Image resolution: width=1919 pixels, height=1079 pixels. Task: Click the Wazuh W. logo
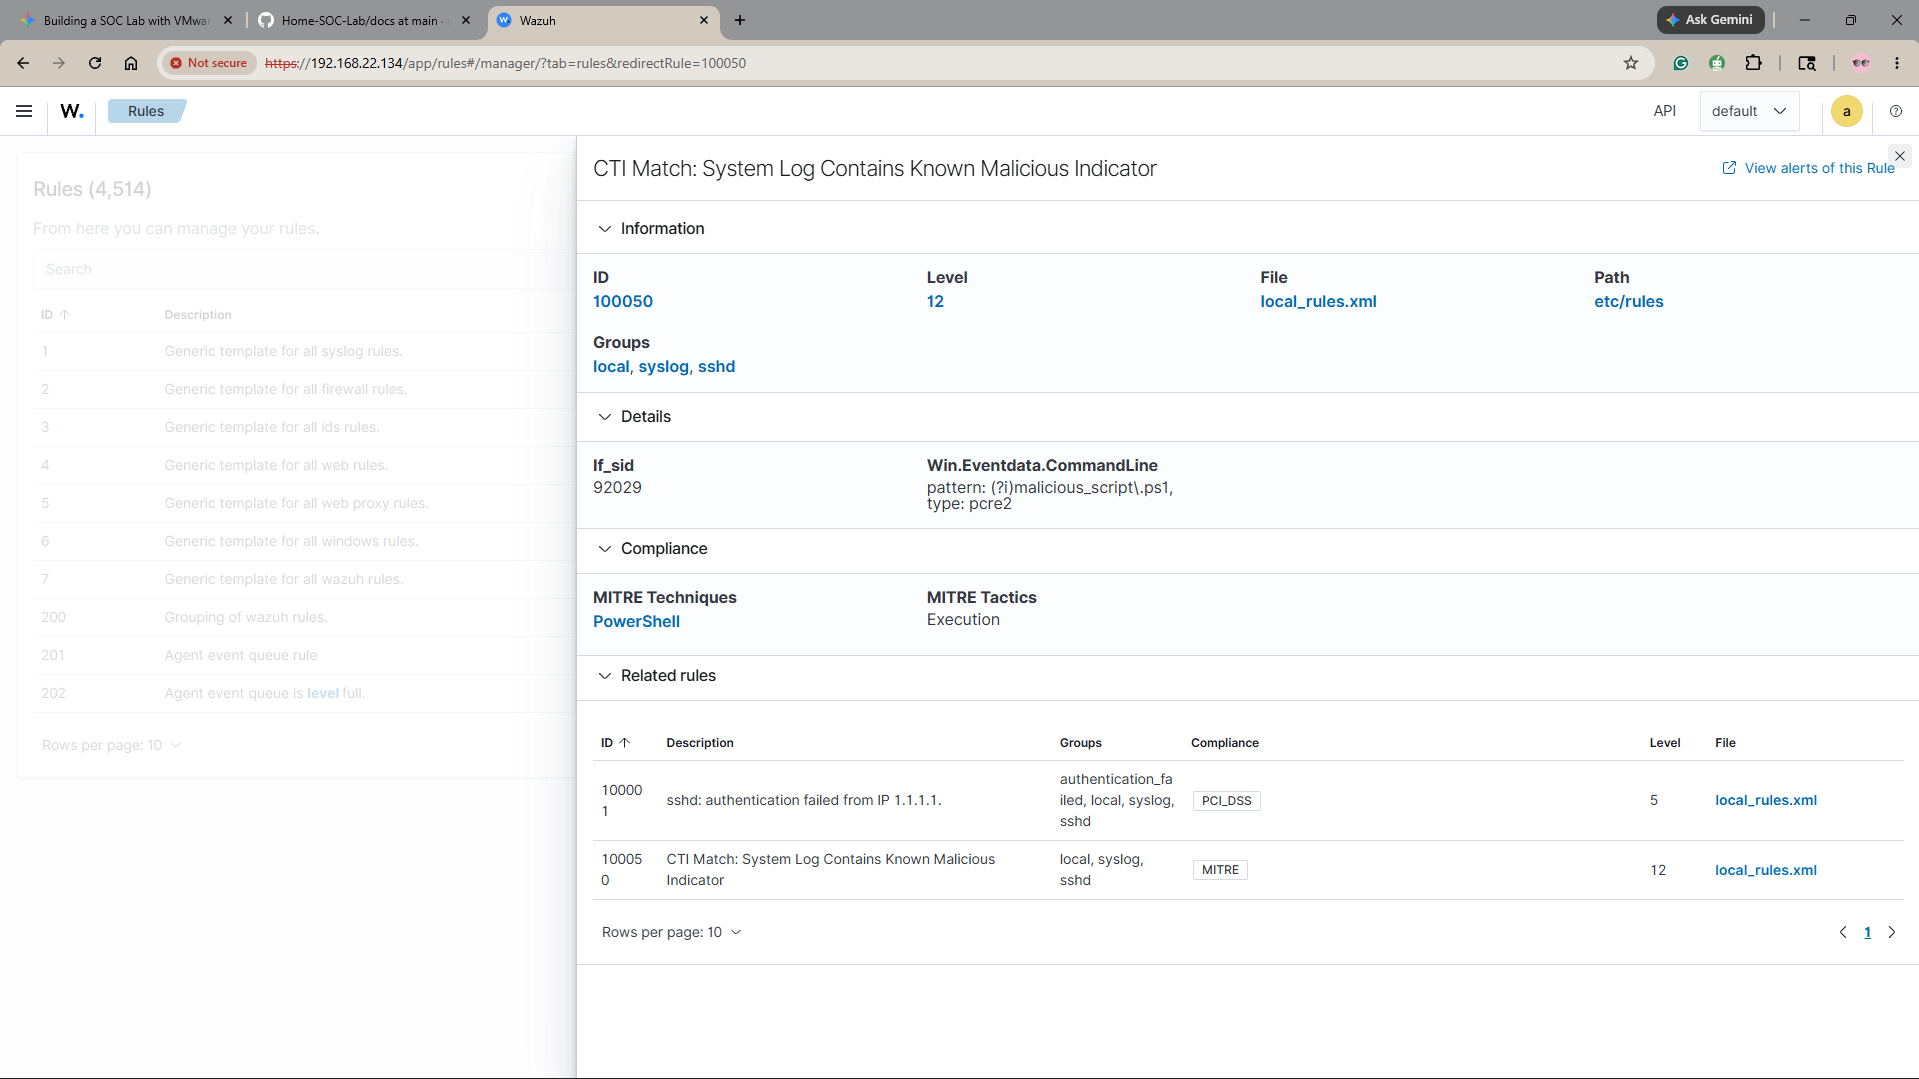click(72, 111)
